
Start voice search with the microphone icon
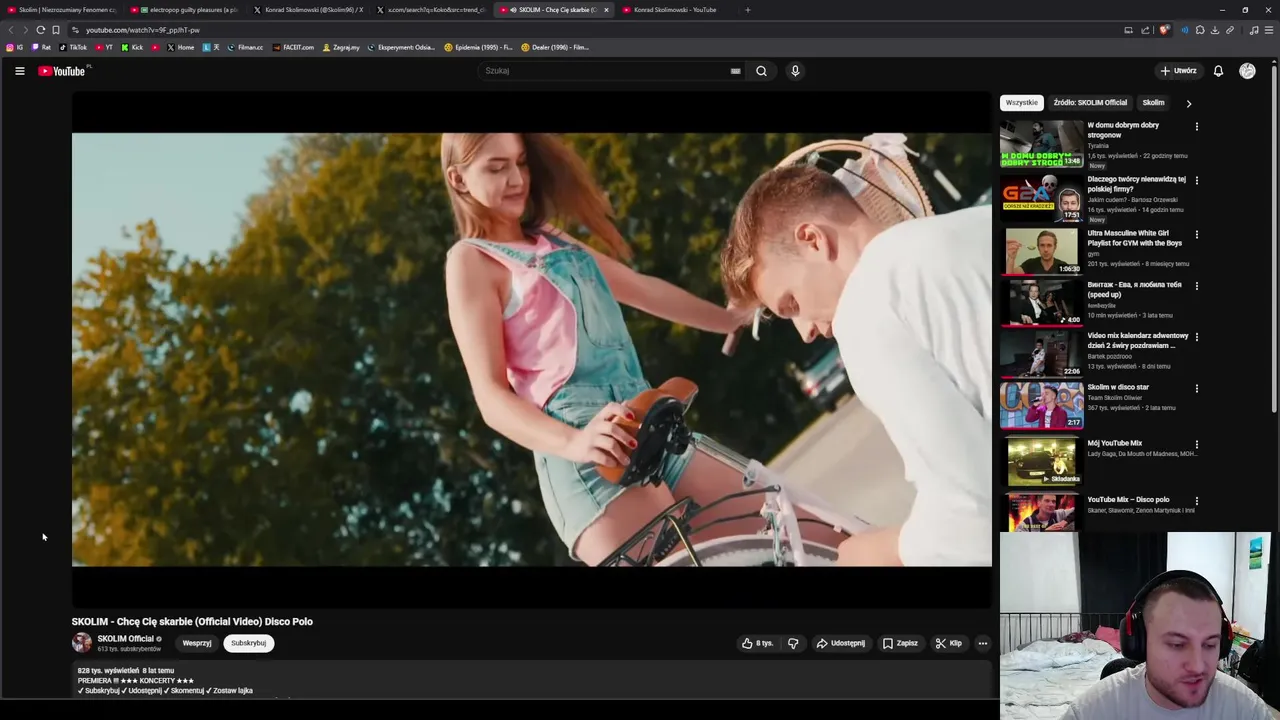point(795,71)
